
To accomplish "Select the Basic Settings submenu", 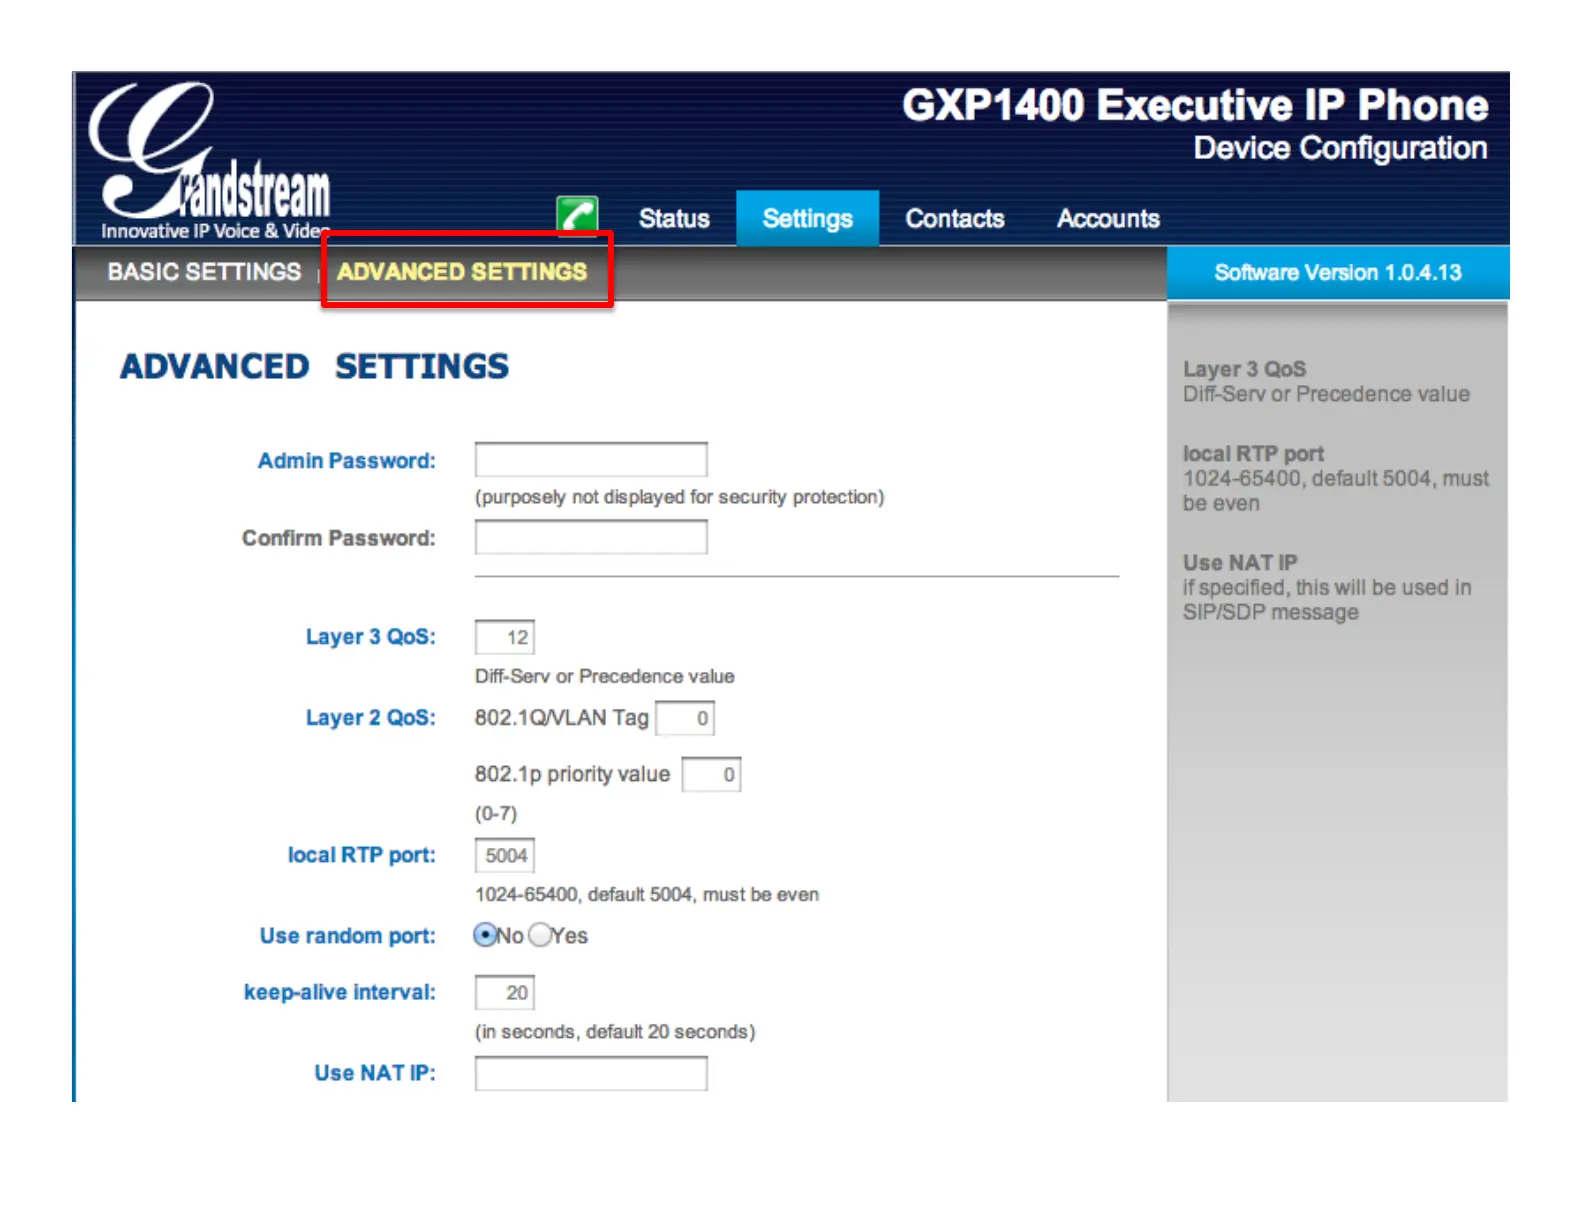I will point(204,272).
